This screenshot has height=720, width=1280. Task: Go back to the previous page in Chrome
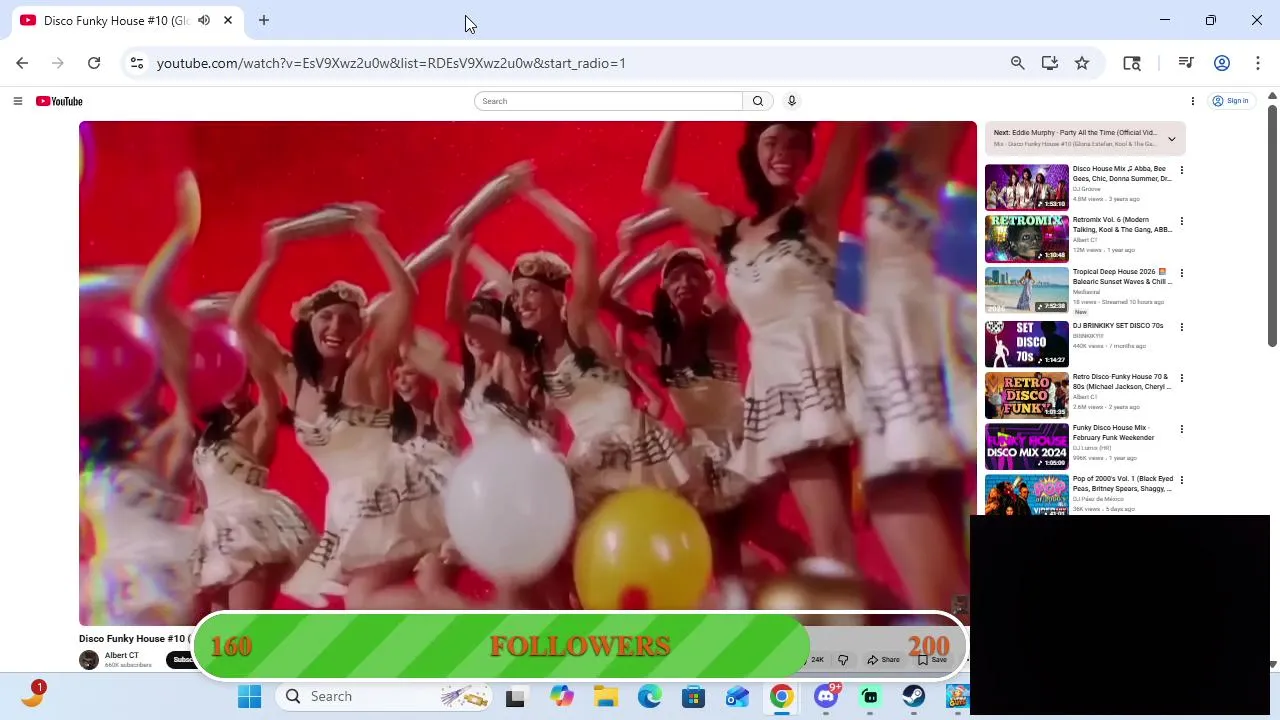(x=22, y=63)
